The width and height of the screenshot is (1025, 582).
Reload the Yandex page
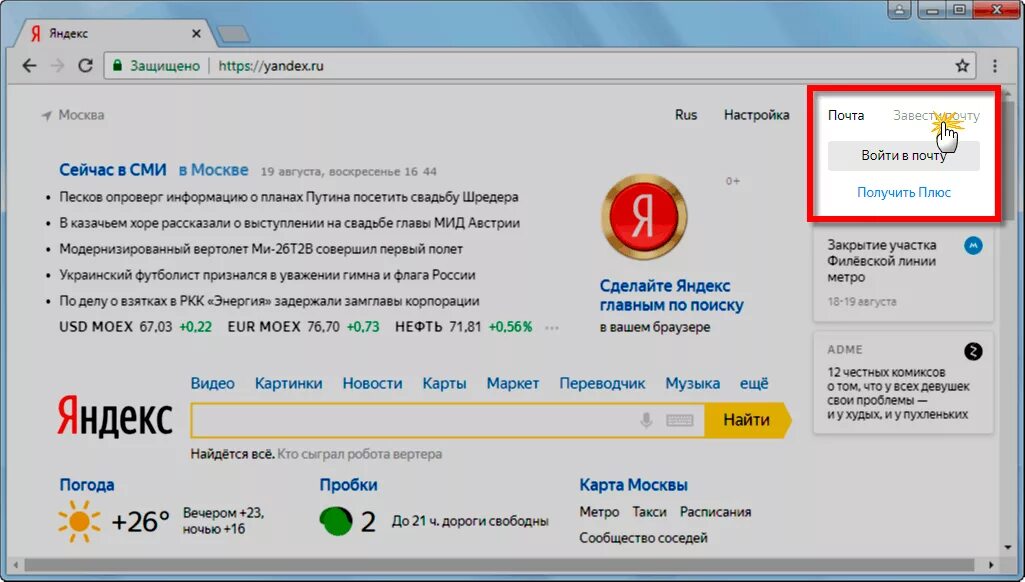click(85, 65)
